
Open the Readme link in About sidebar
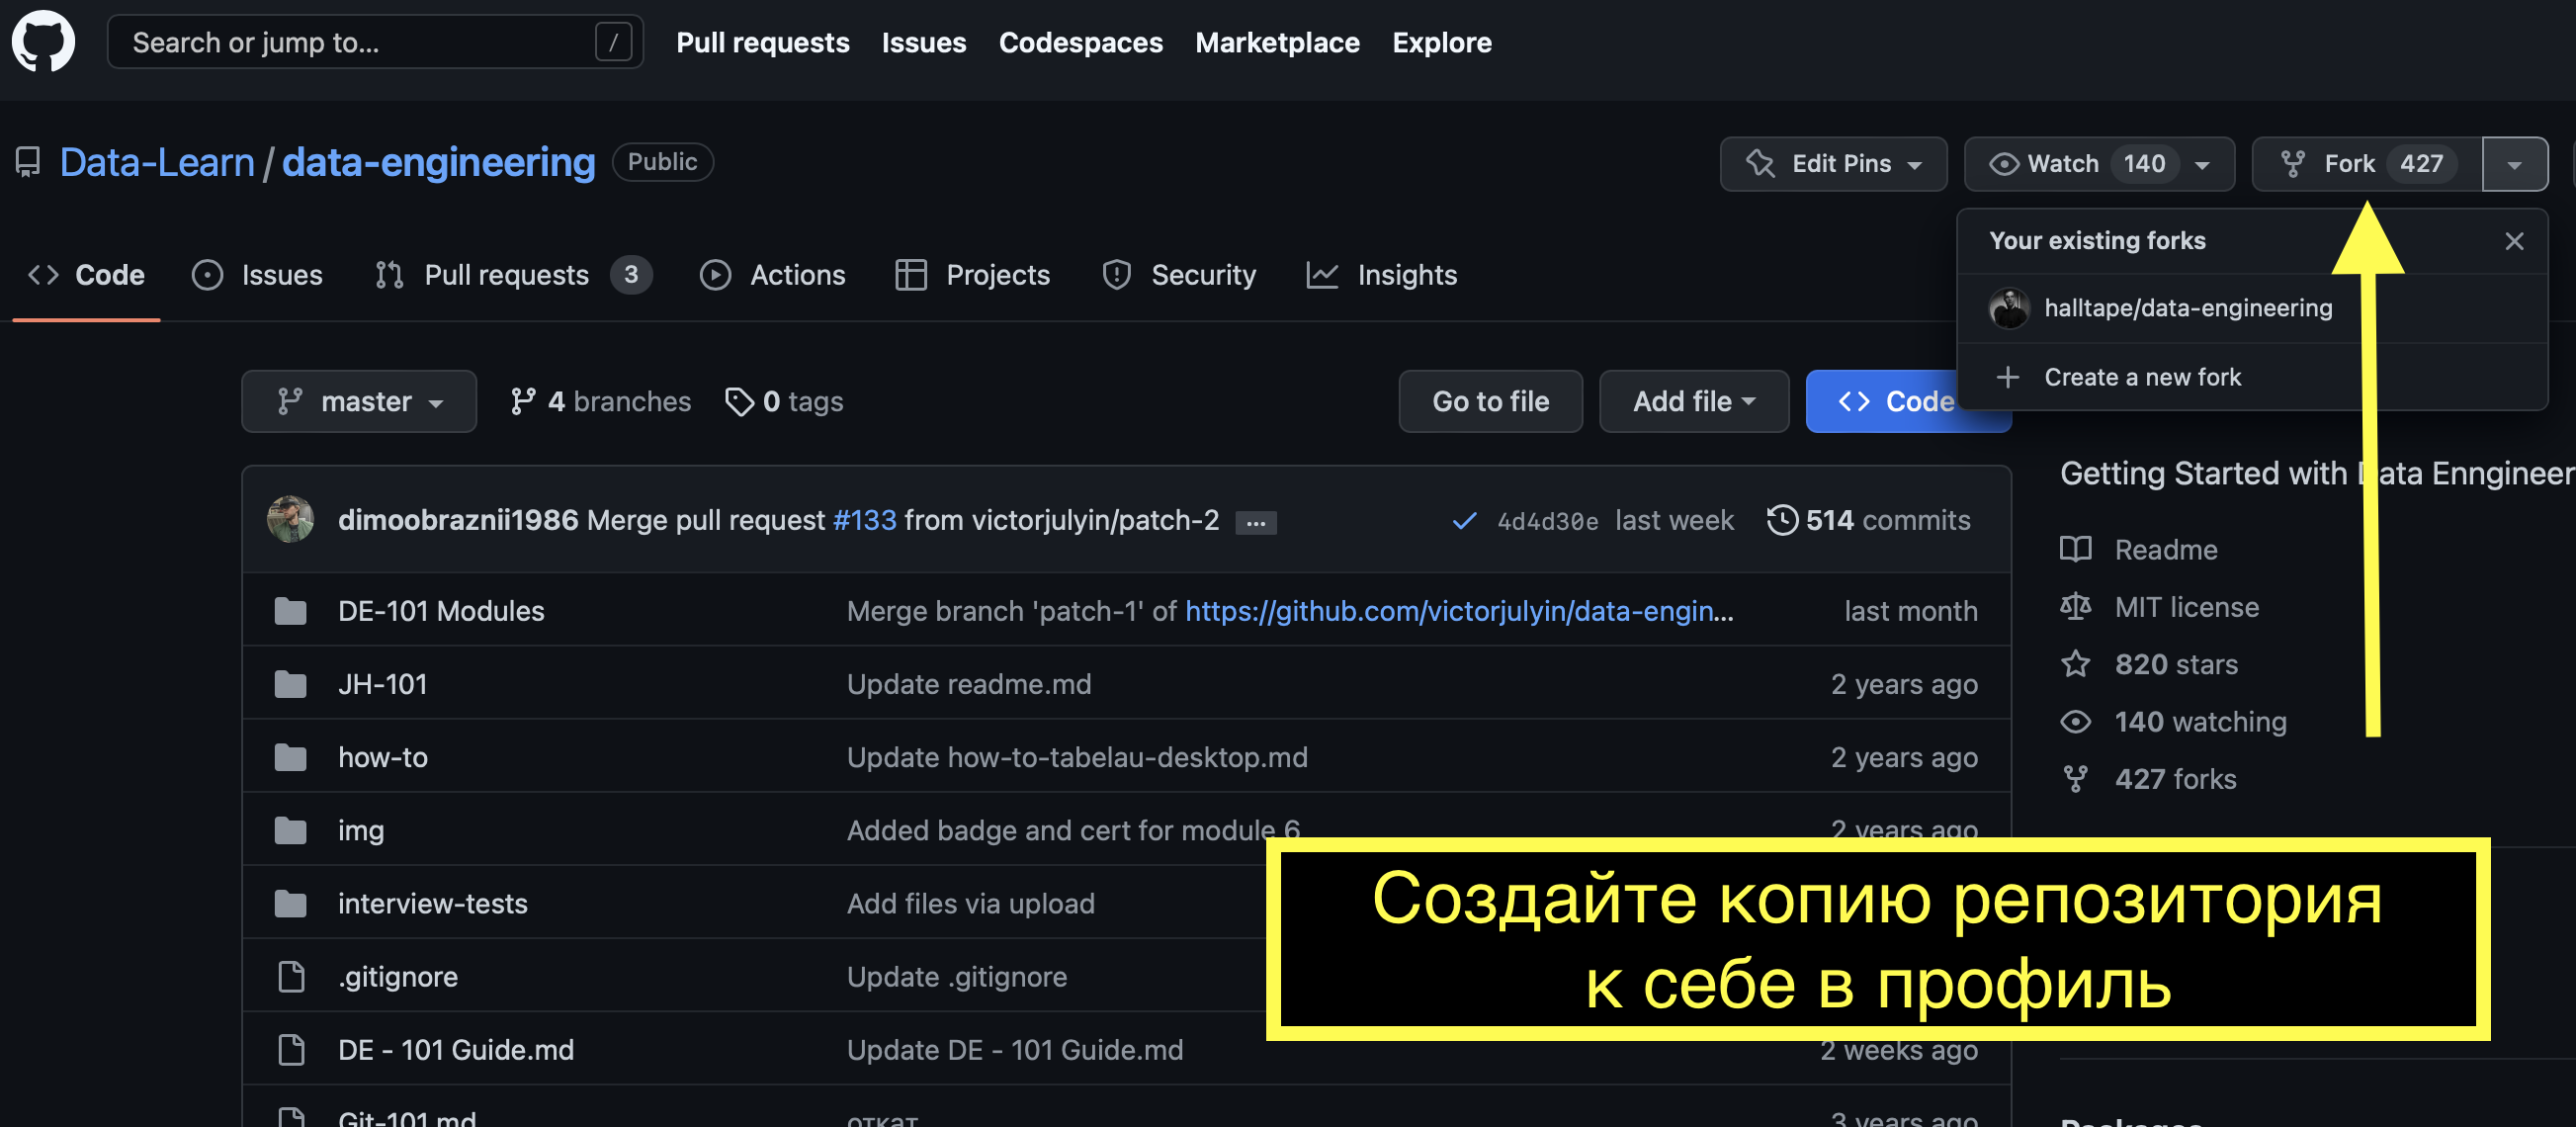point(2138,550)
